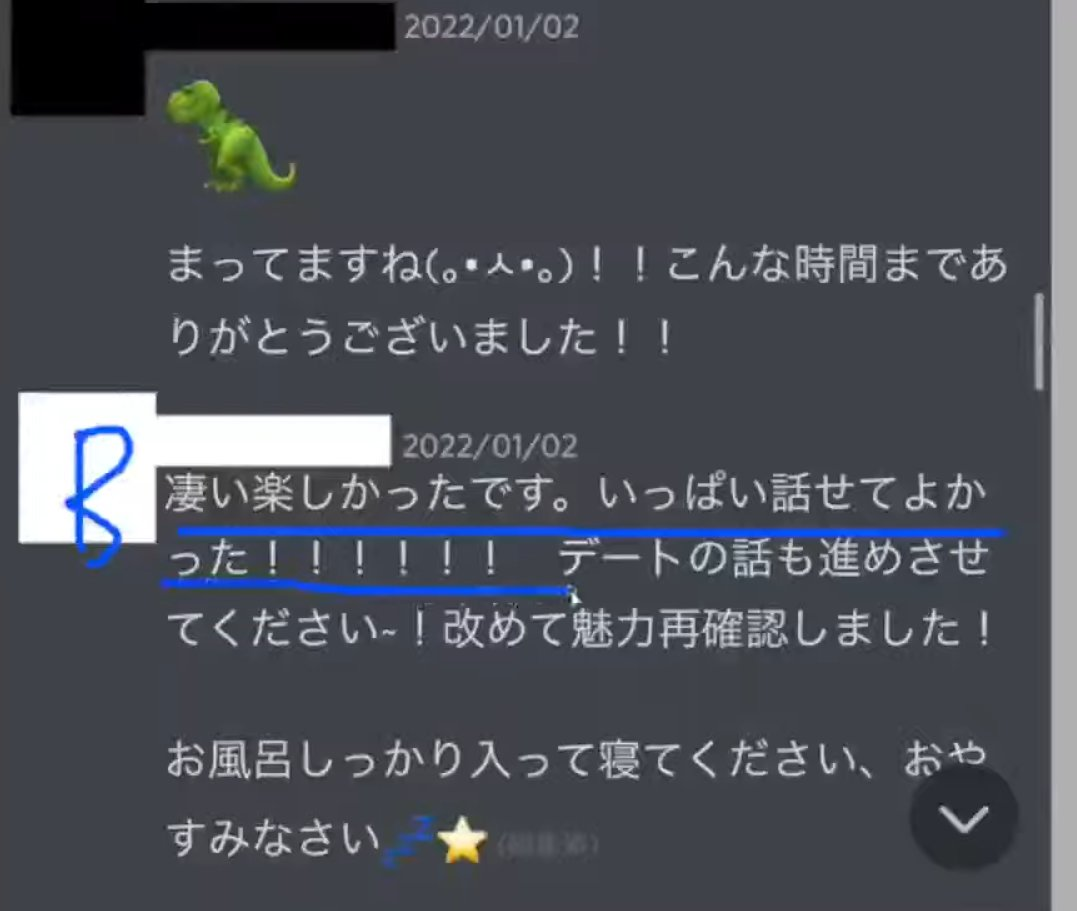Click the yellow star emoji

coord(464,840)
